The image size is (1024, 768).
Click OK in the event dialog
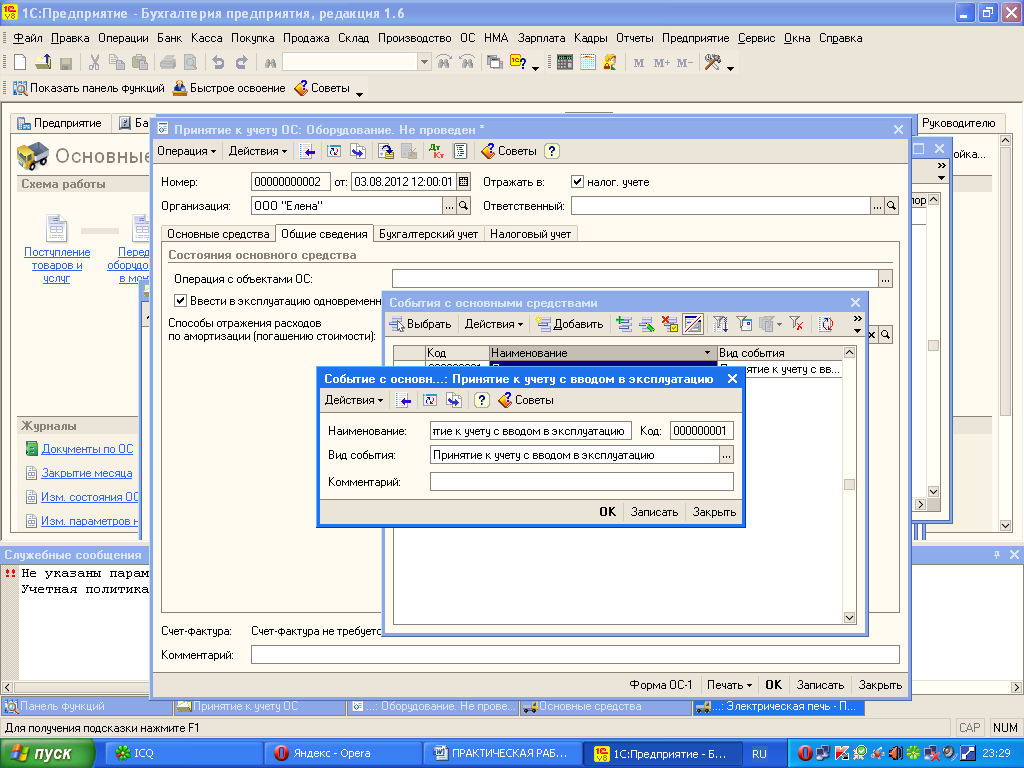click(x=607, y=512)
